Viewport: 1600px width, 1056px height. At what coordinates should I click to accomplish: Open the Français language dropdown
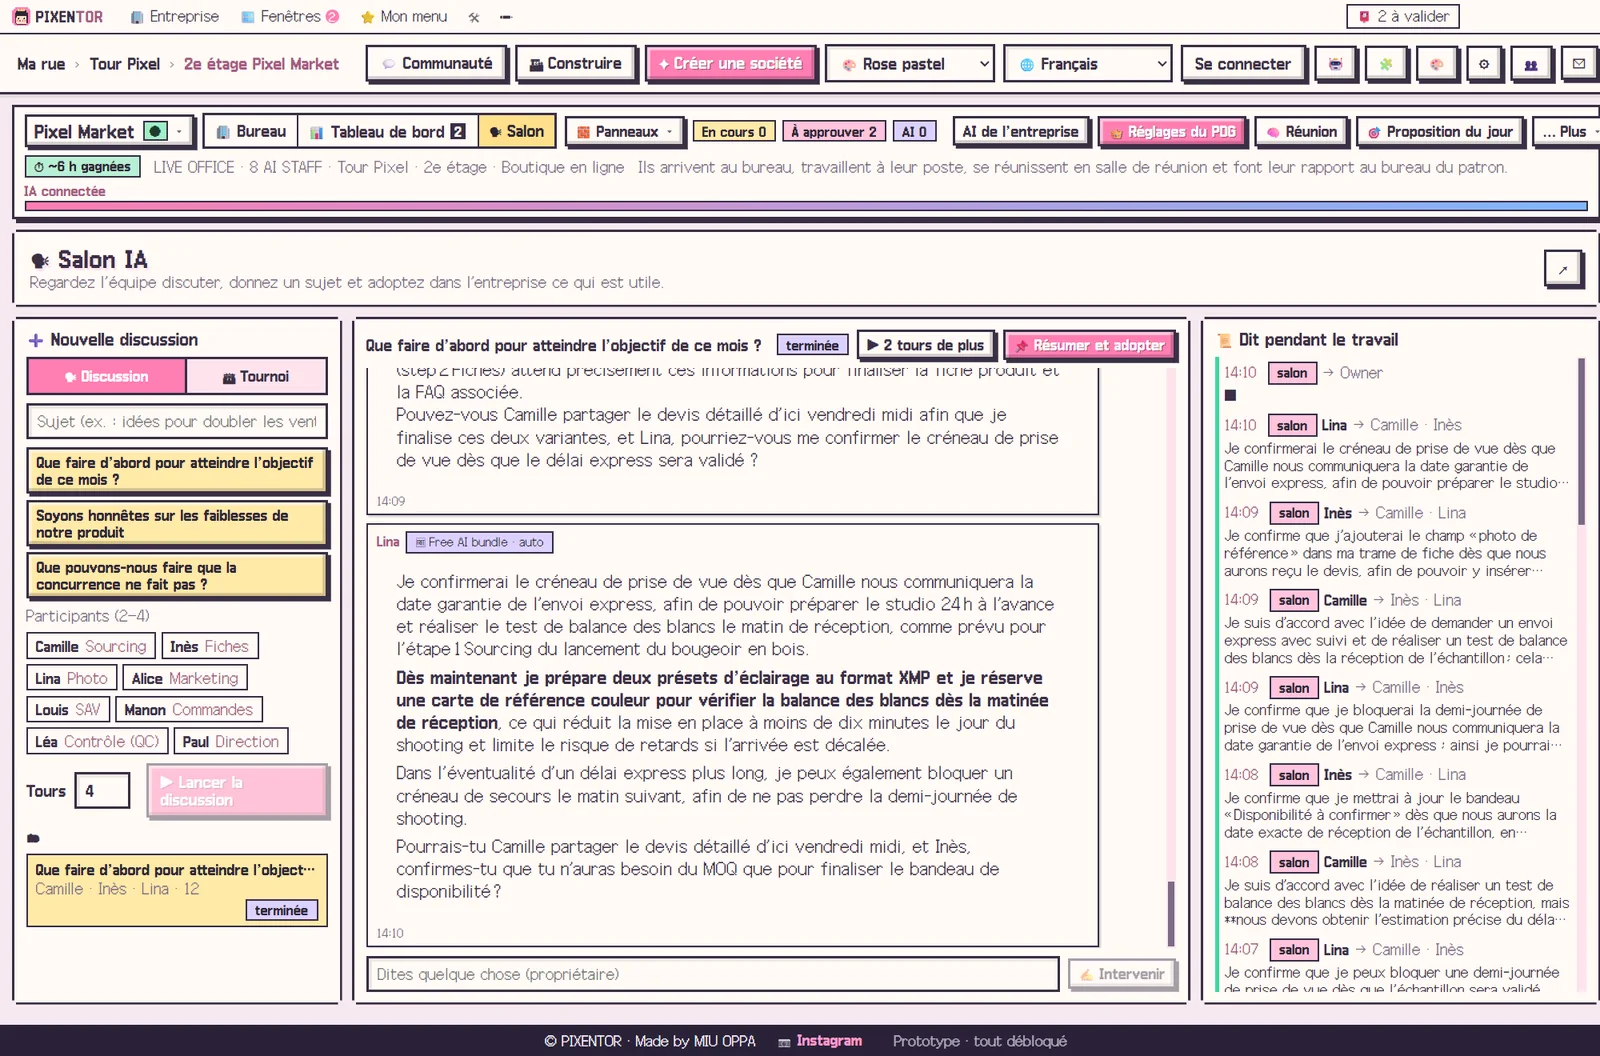(1087, 64)
